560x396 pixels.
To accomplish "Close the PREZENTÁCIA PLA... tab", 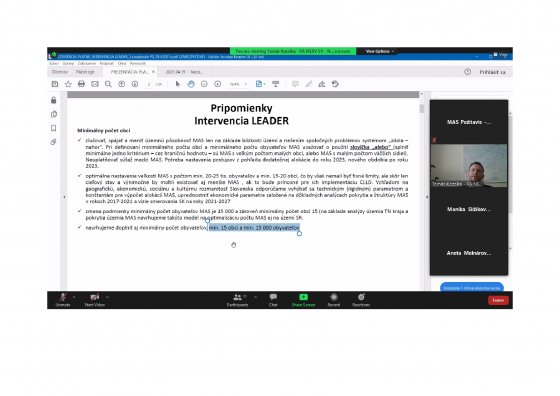I will pyautogui.click(x=153, y=72).
